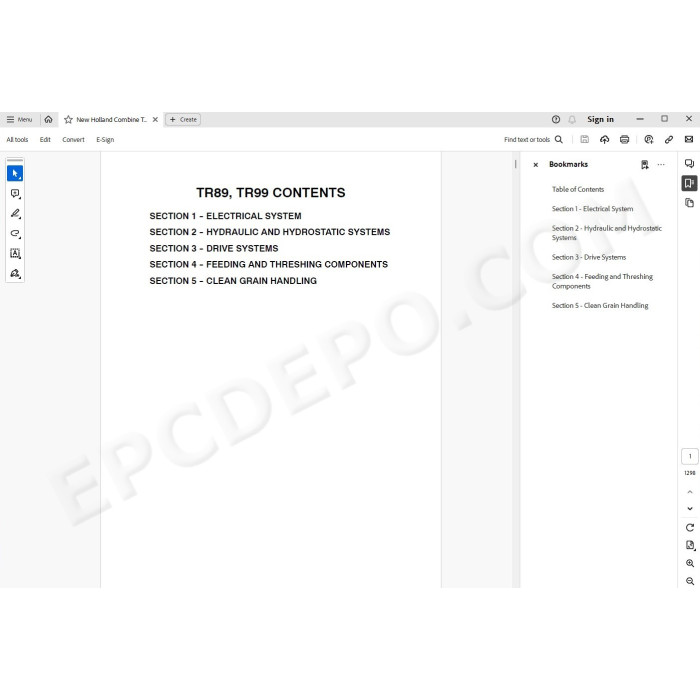Open Section 4 - Feeding and Threshing bookmark
This screenshot has height=700, width=700.
pyautogui.click(x=602, y=281)
